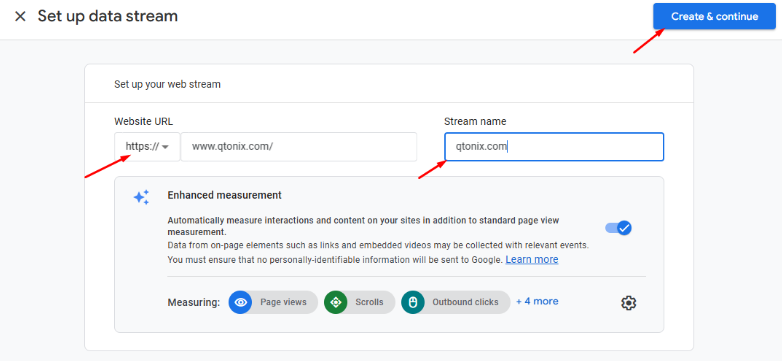Click the Enhanced measurement sparkle icon
Image resolution: width=782 pixels, height=361 pixels.
[141, 197]
